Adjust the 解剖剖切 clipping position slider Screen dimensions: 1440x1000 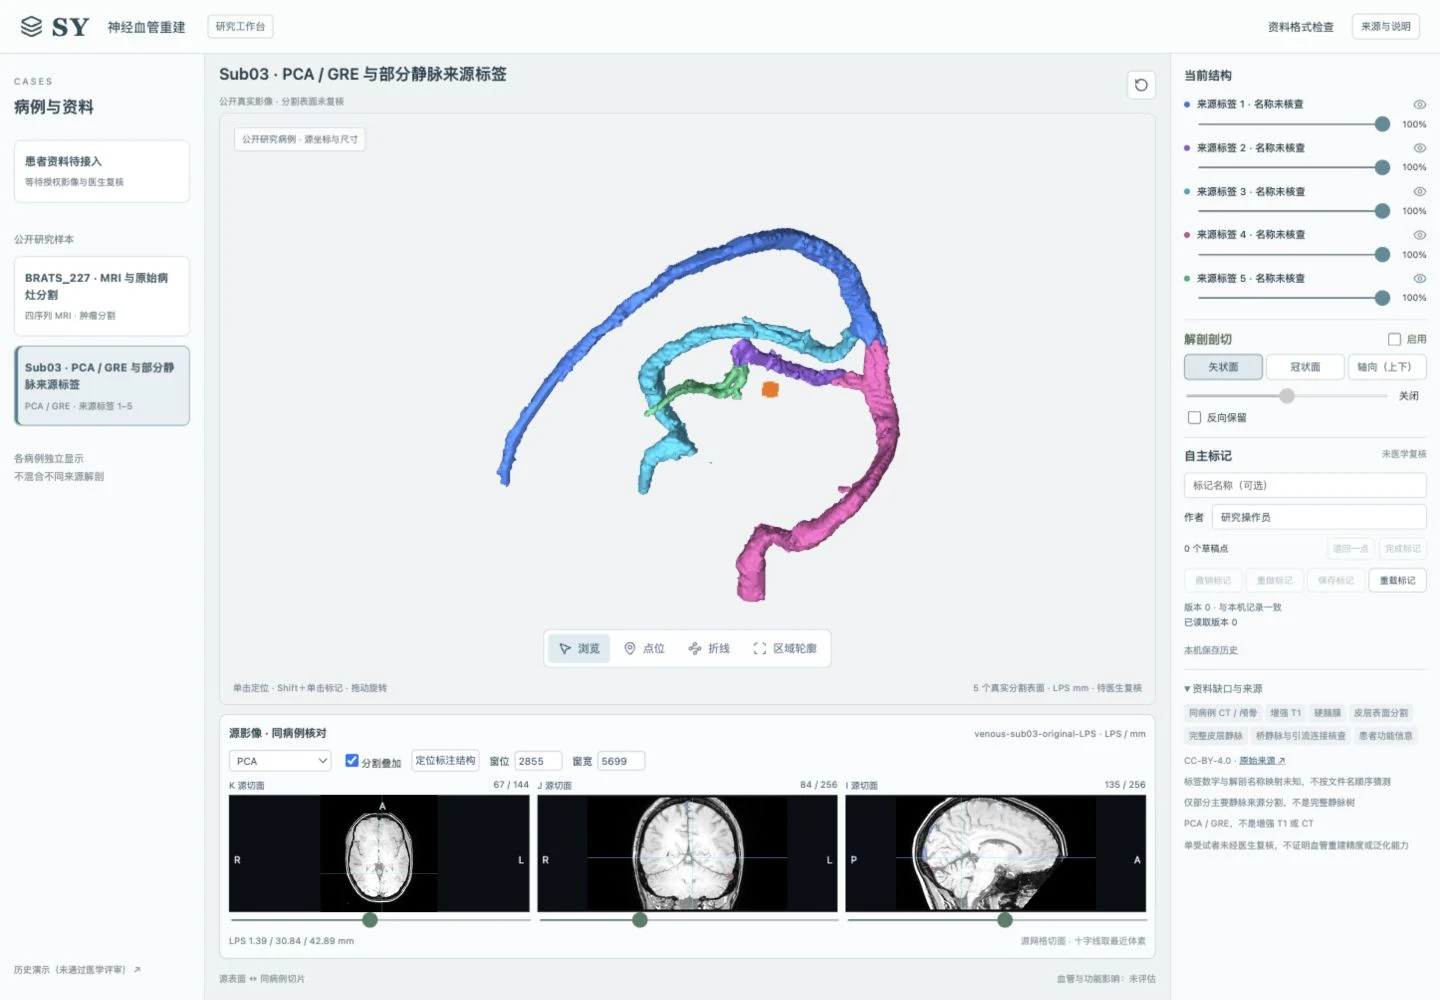[x=1287, y=396]
